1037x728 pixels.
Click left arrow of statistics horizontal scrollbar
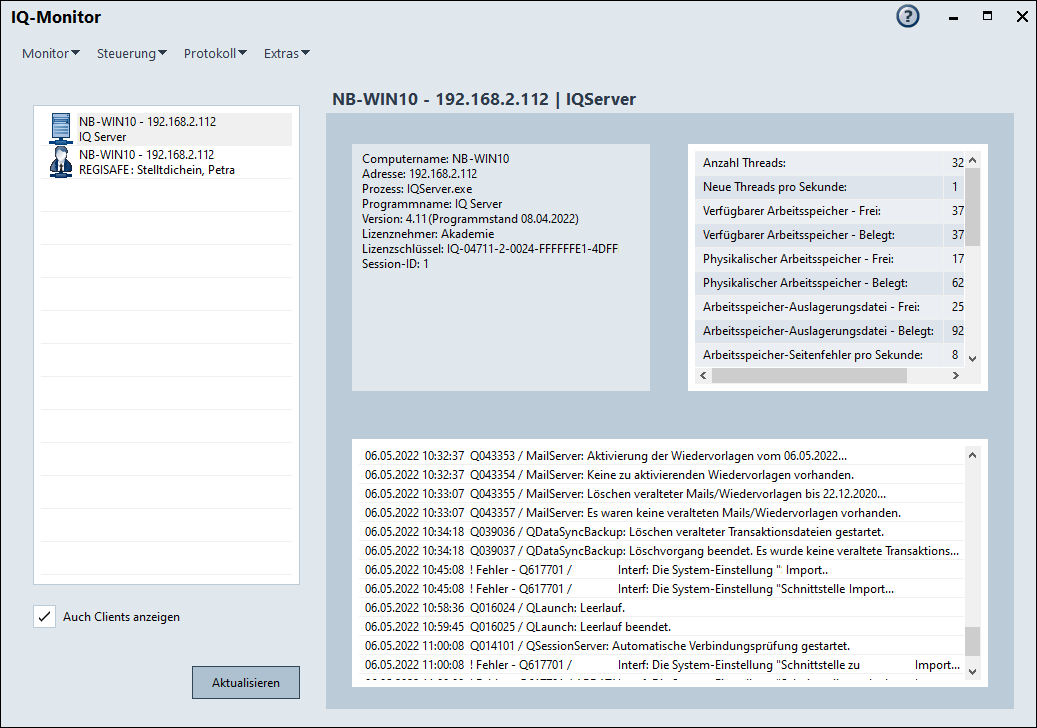click(x=702, y=376)
